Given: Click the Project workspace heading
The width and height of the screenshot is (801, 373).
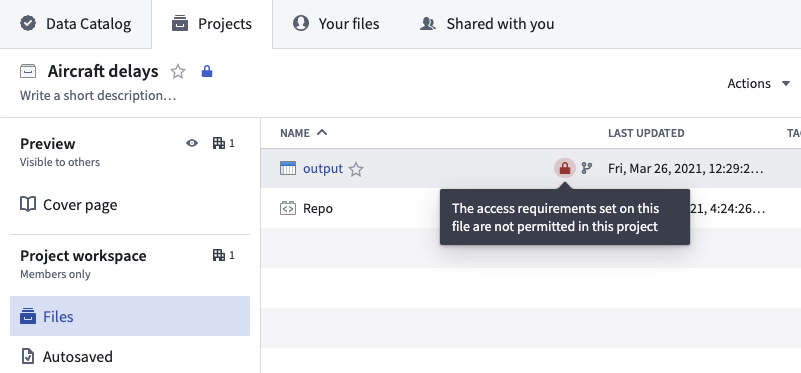Looking at the screenshot, I should tap(83, 255).
